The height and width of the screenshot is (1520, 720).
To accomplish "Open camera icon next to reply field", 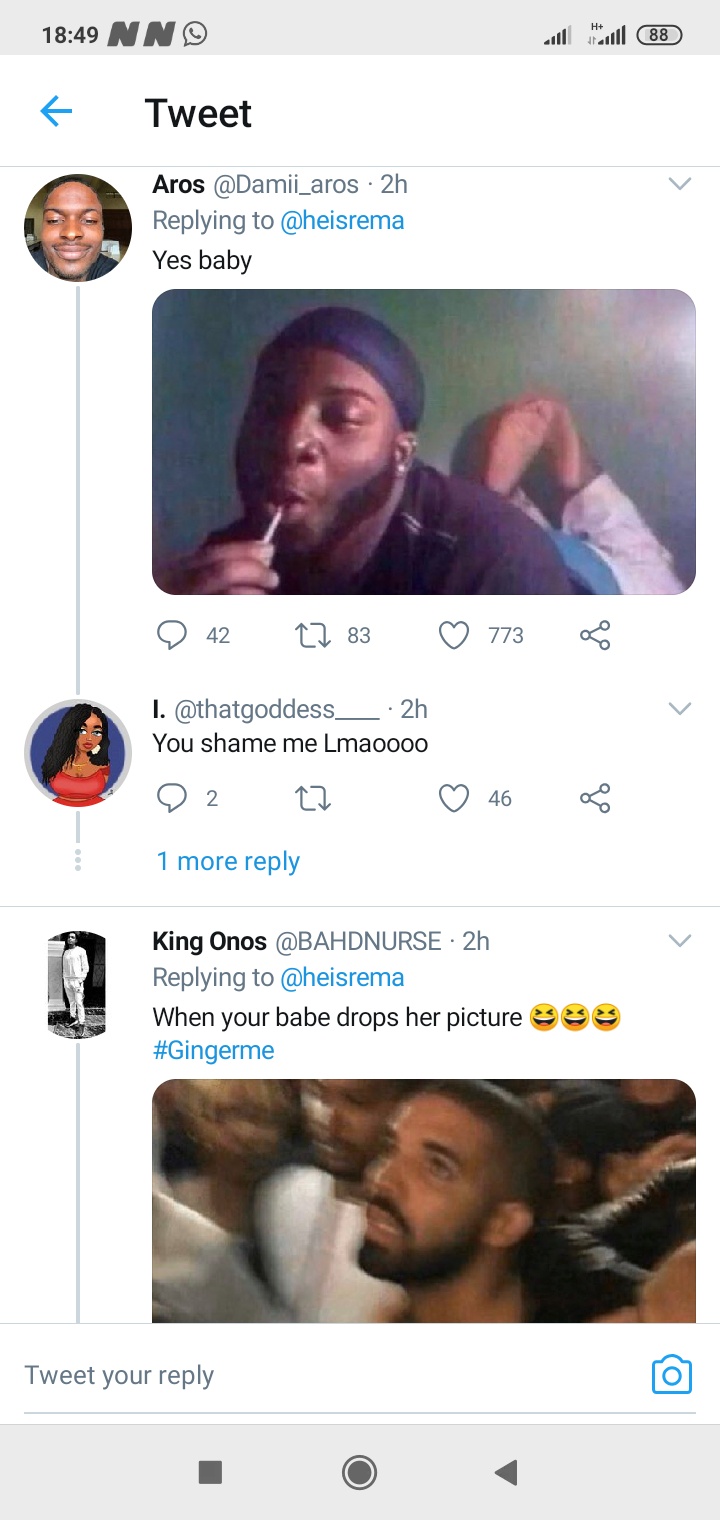I will pos(671,1375).
